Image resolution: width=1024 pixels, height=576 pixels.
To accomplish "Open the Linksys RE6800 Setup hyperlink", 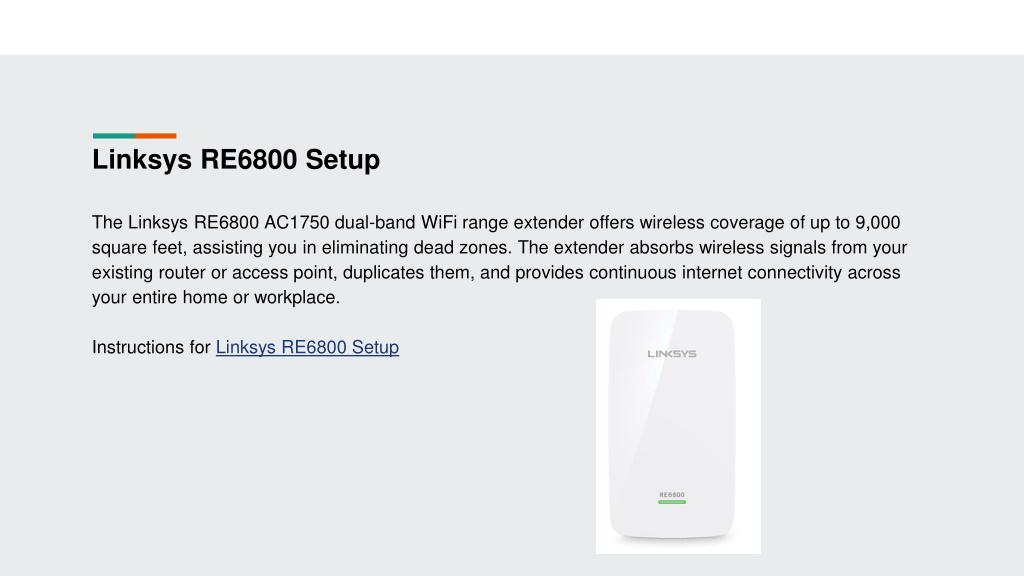I will (307, 347).
